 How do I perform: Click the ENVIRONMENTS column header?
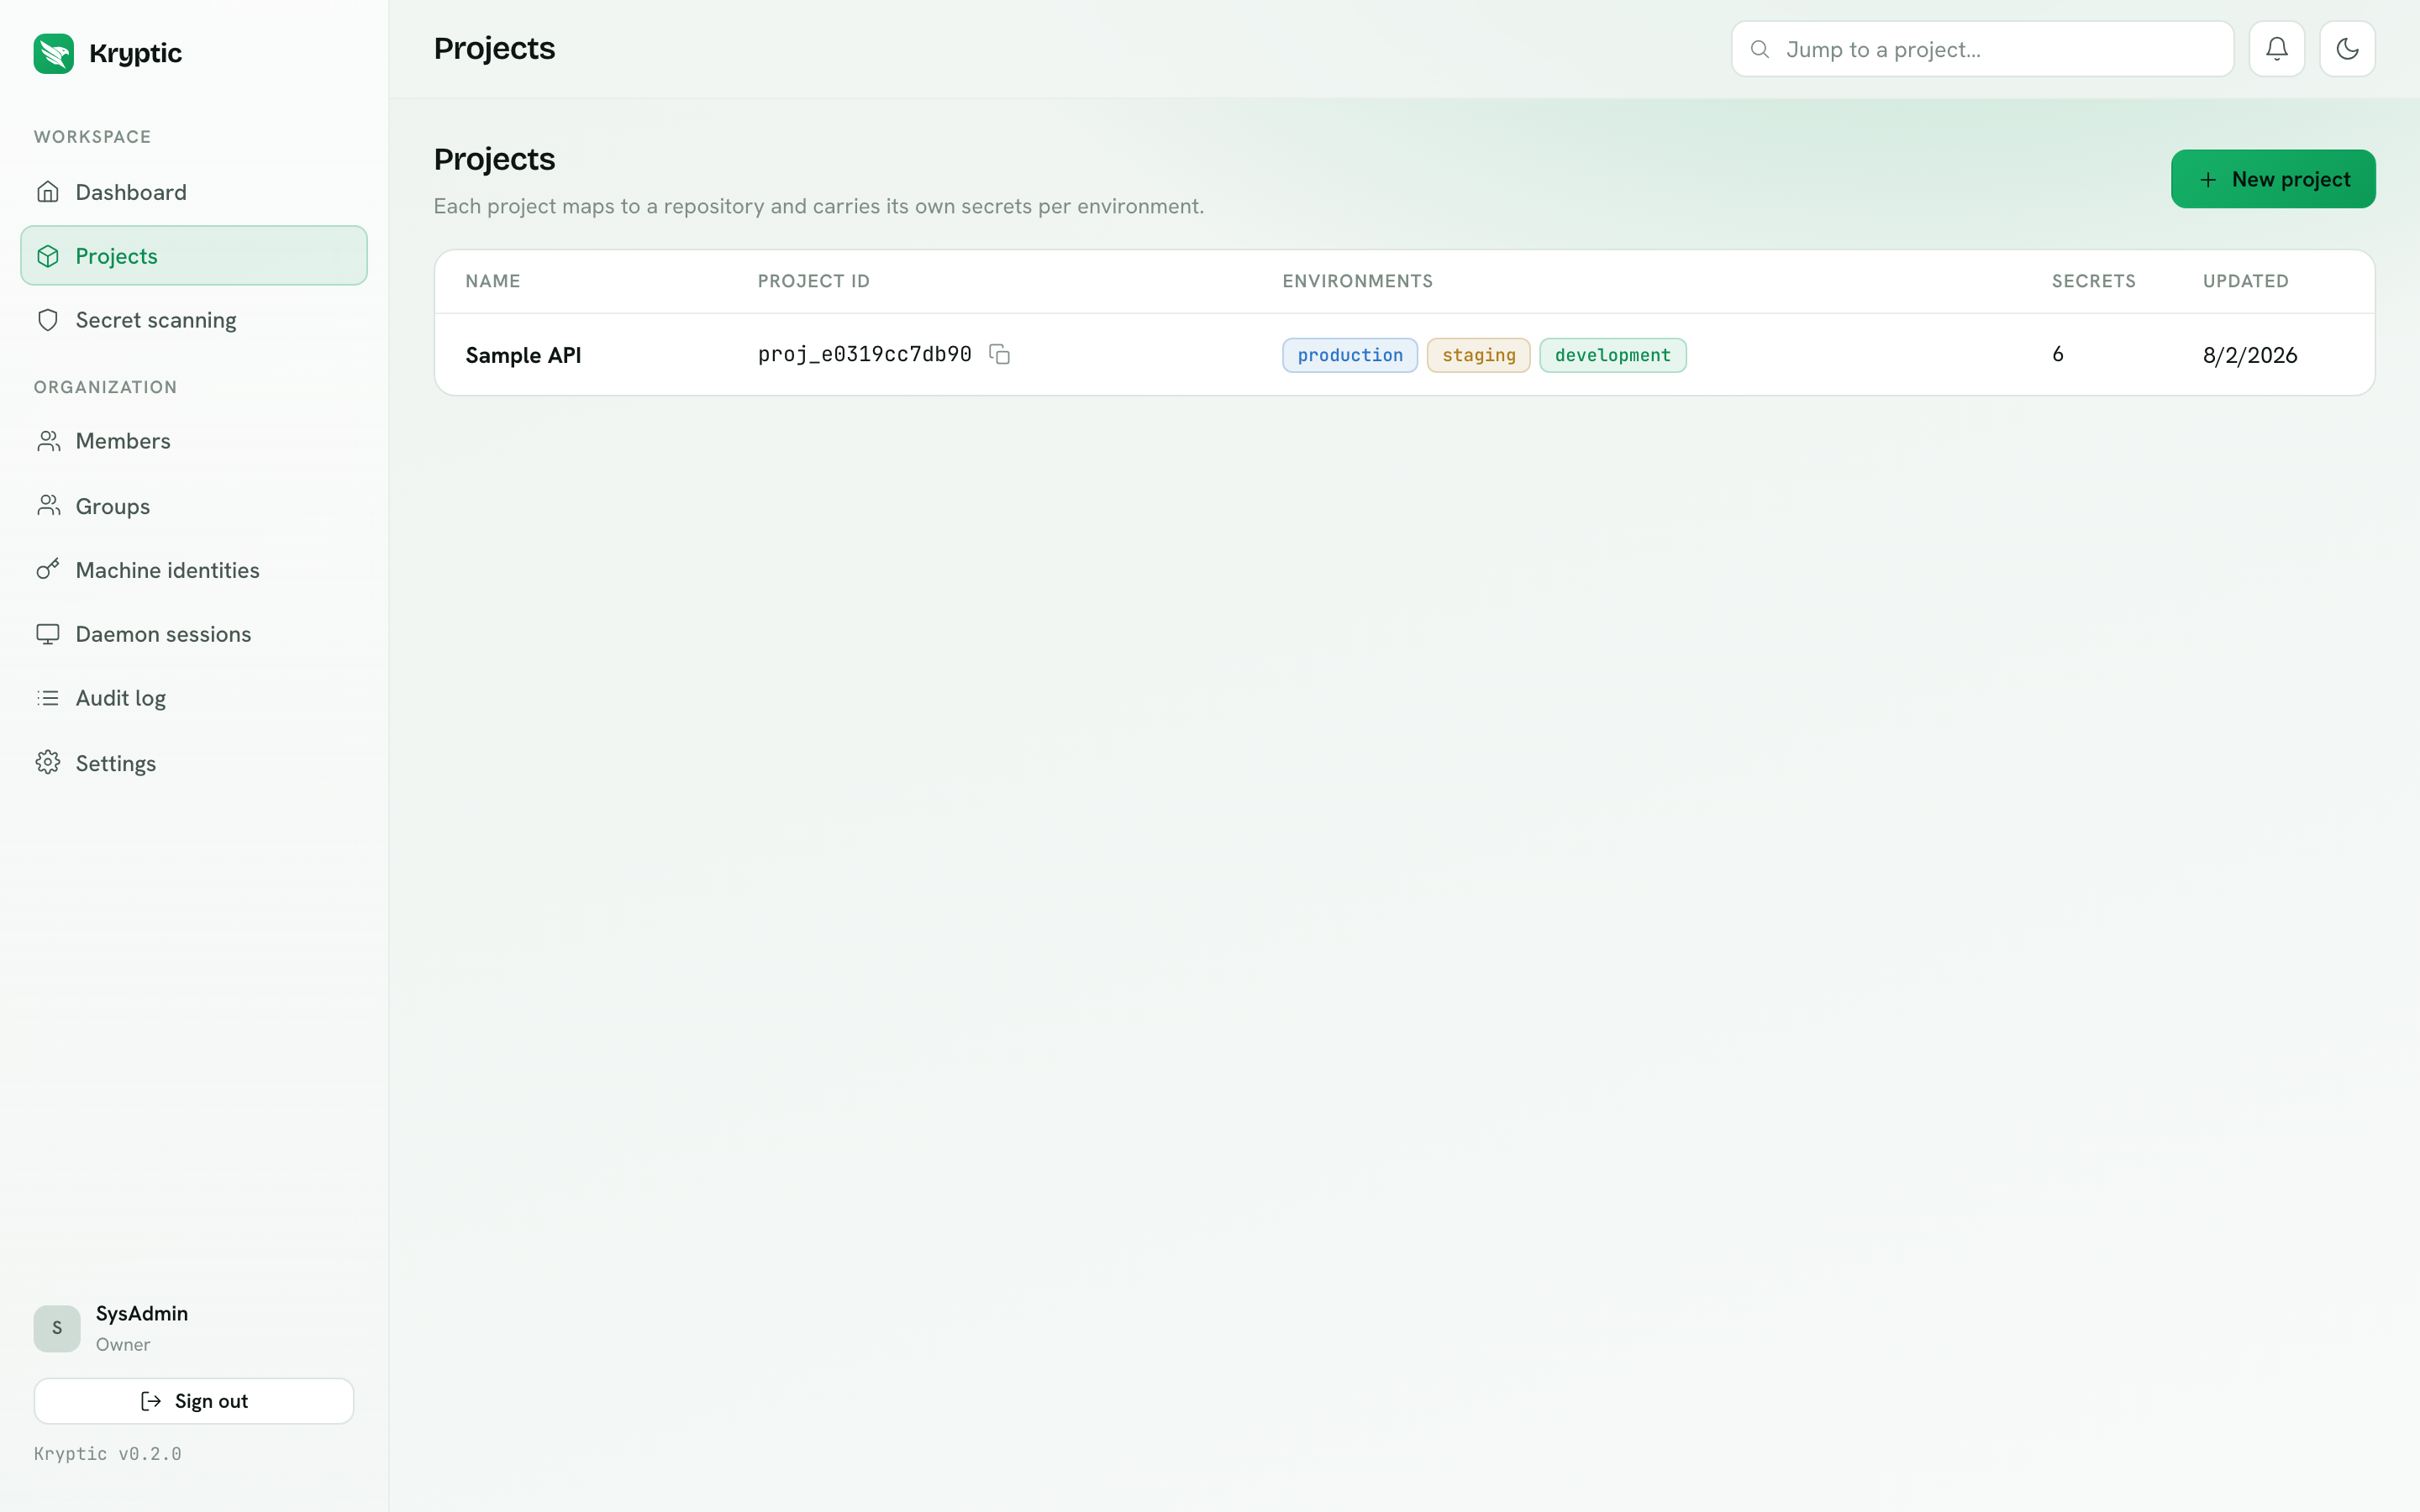[x=1357, y=281]
